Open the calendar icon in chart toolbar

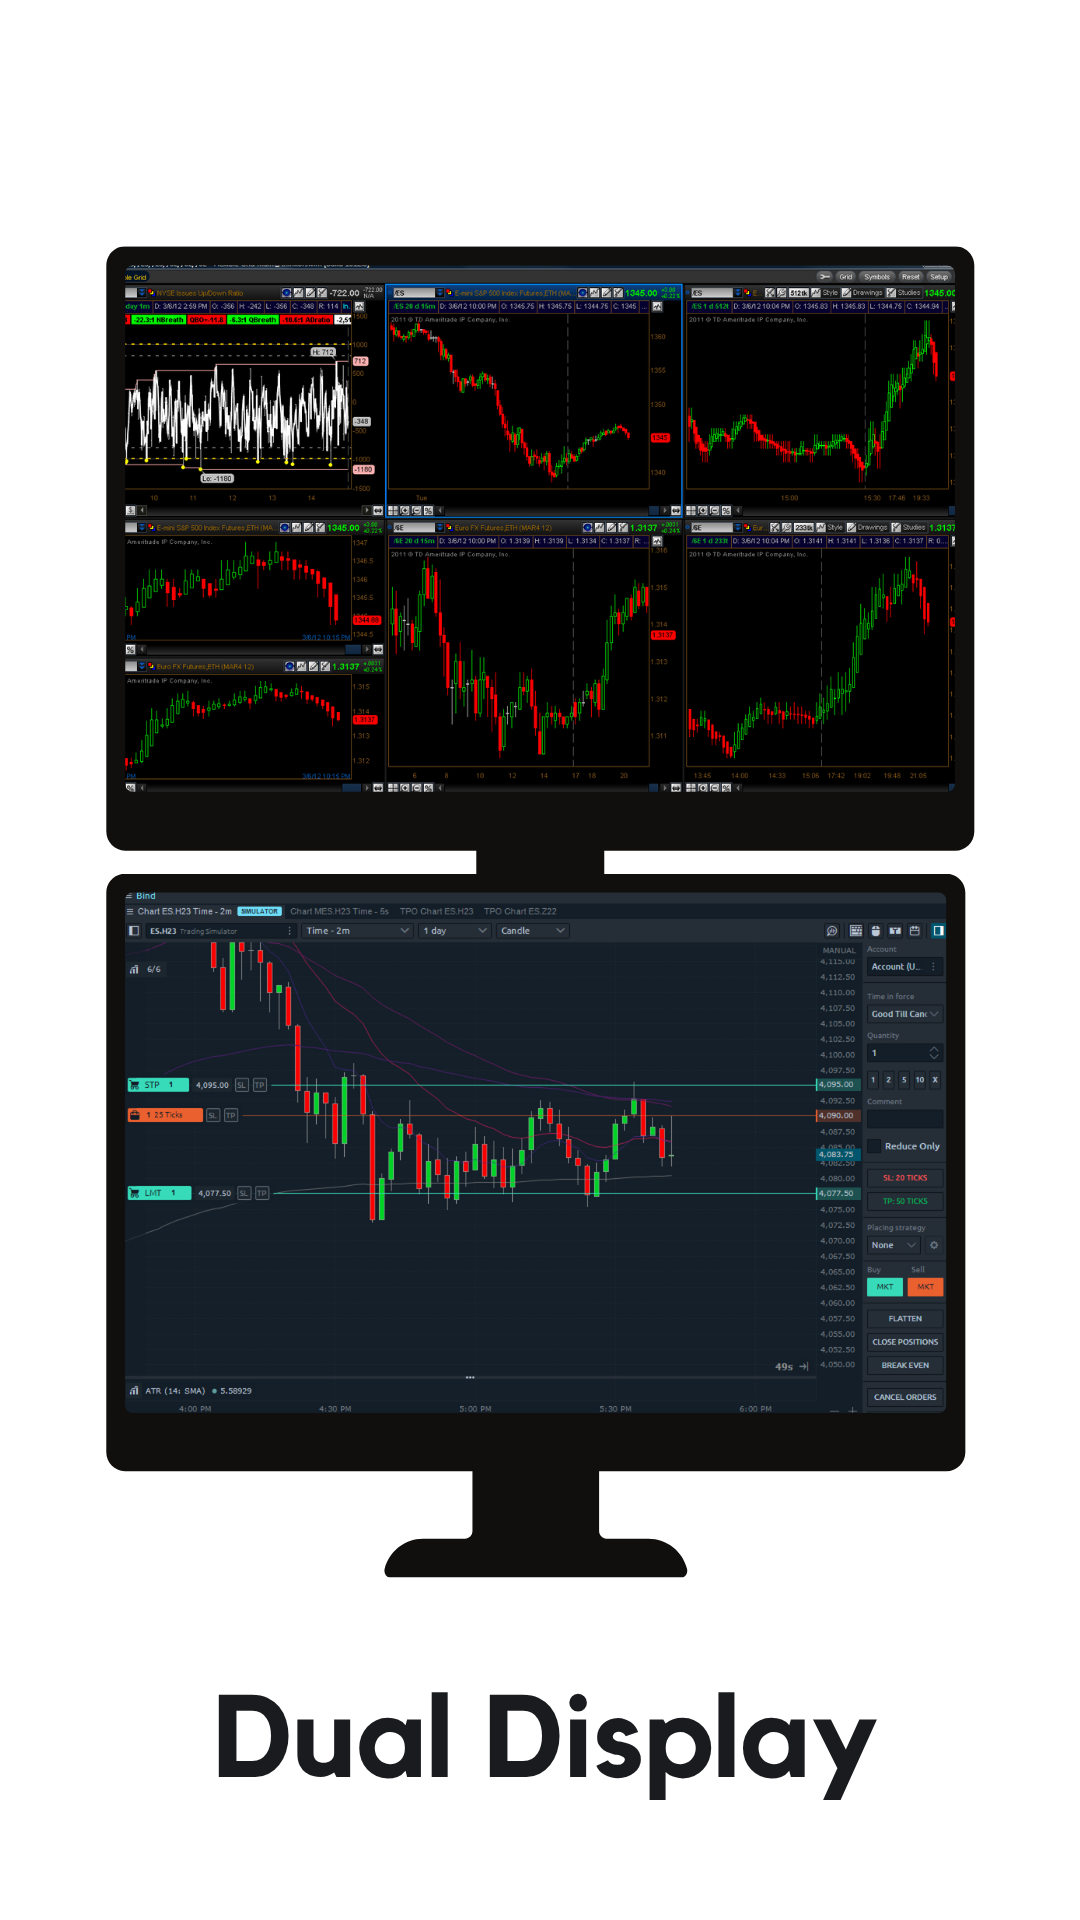pos(914,930)
